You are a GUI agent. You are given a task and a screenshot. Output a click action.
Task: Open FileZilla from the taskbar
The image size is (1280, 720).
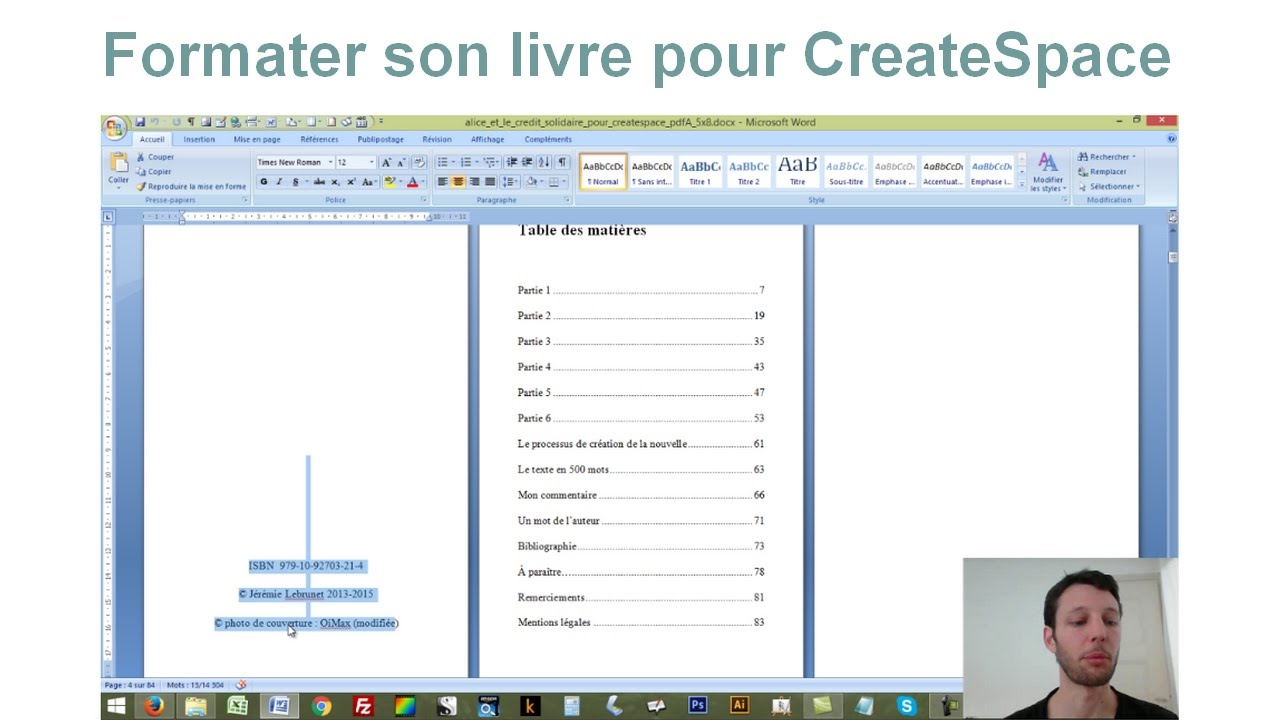pos(363,705)
